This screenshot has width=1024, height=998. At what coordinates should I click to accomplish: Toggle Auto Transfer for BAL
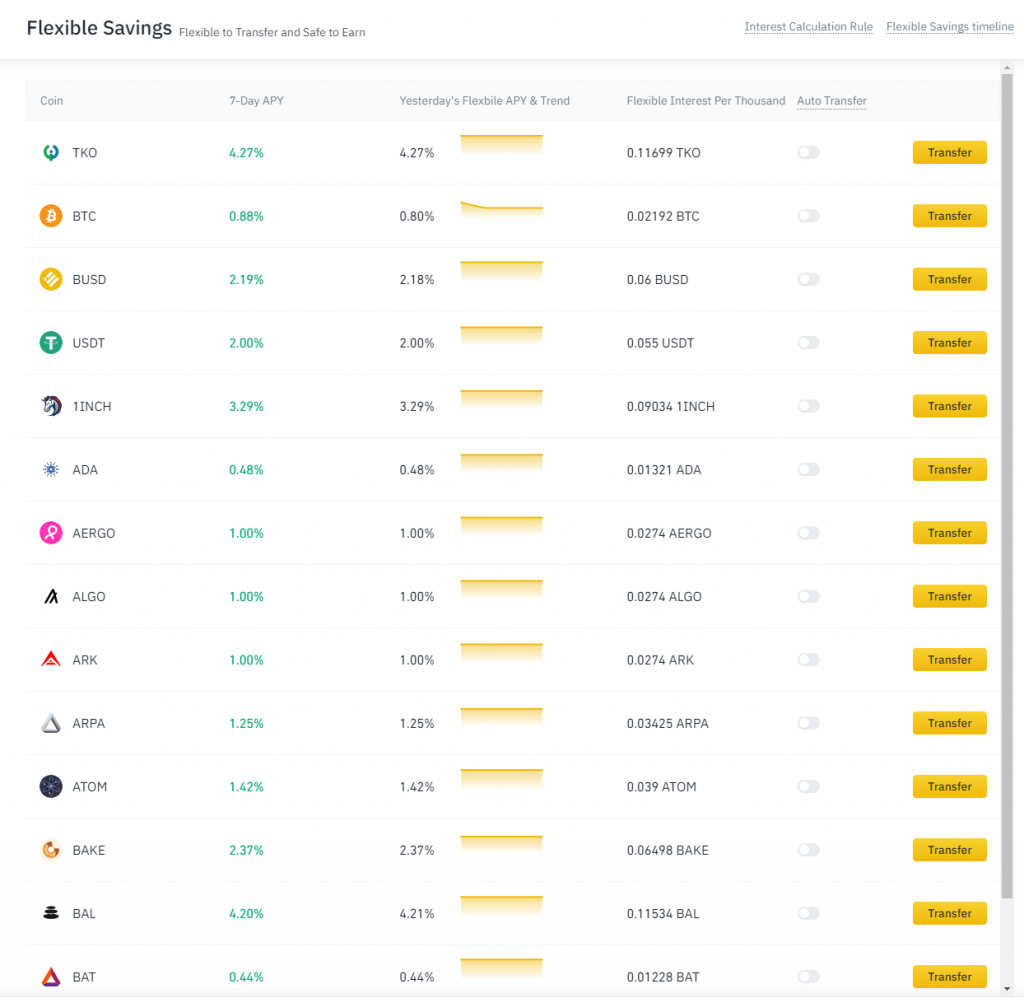[808, 913]
